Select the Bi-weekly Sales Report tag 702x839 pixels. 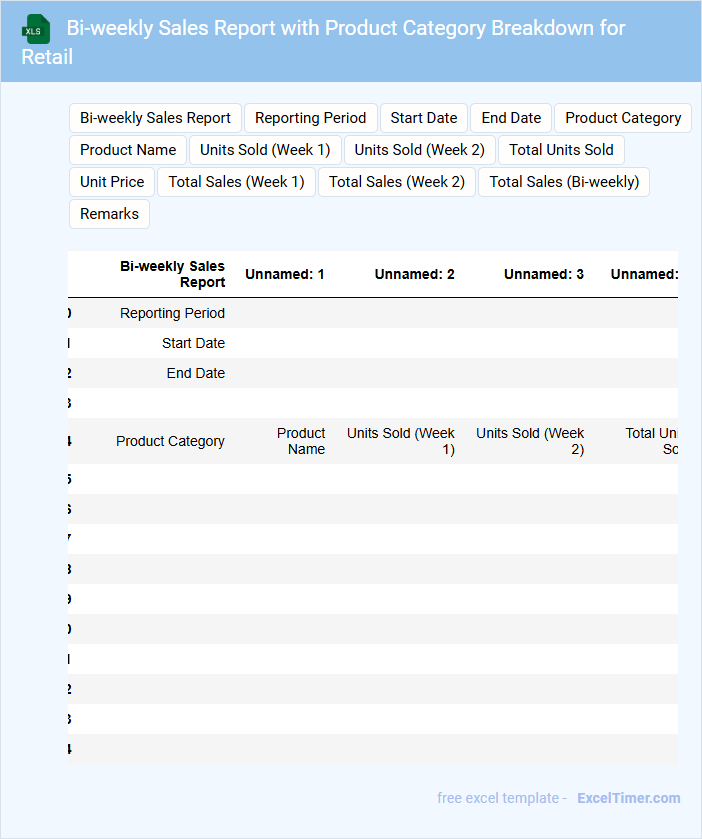[x=155, y=118]
